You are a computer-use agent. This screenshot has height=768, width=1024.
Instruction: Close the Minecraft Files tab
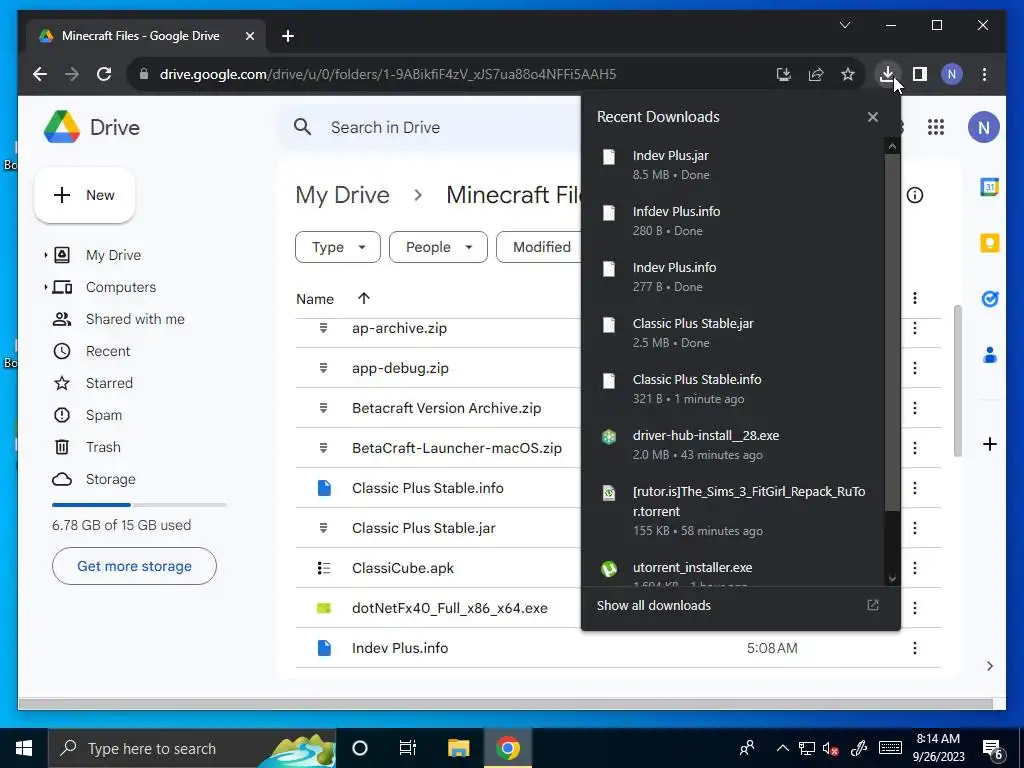click(249, 36)
